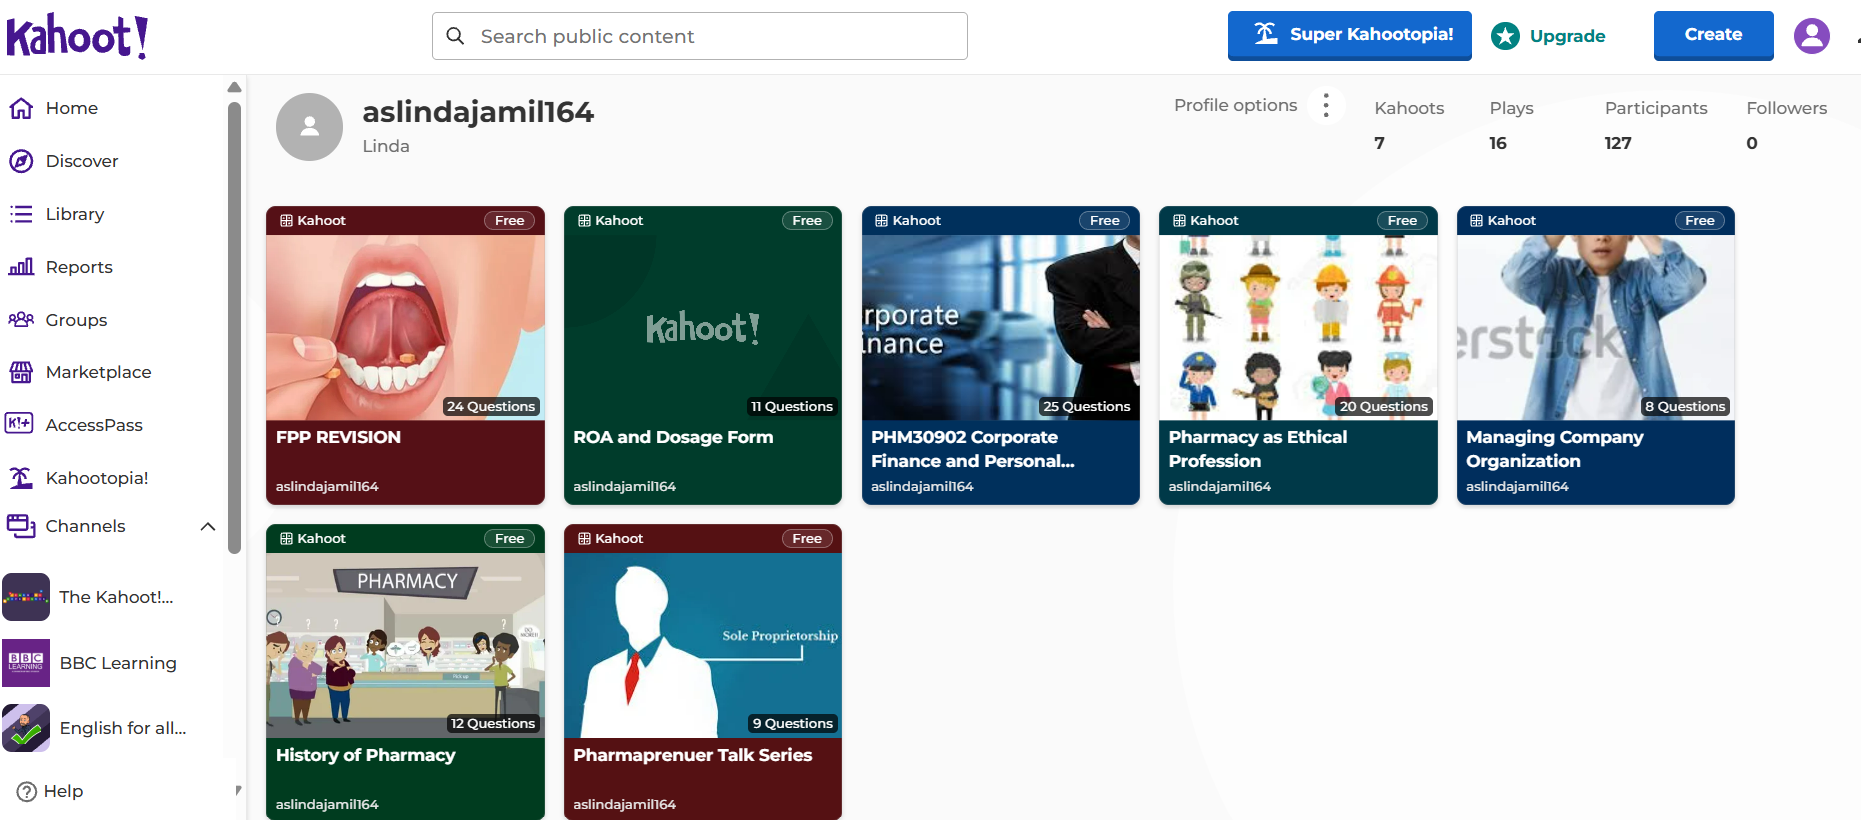The height and width of the screenshot is (820, 1861).
Task: Click the Upgrade link
Action: (1567, 36)
